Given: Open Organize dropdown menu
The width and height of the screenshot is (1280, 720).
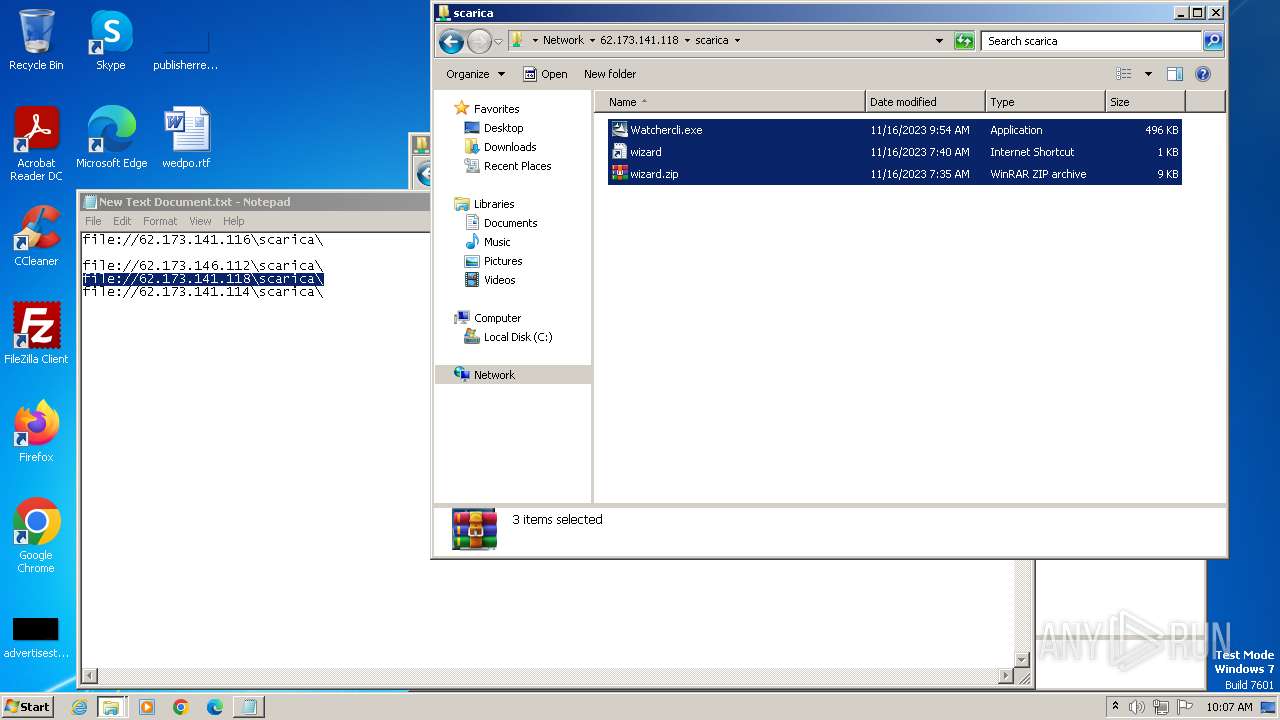Looking at the screenshot, I should coord(476,74).
